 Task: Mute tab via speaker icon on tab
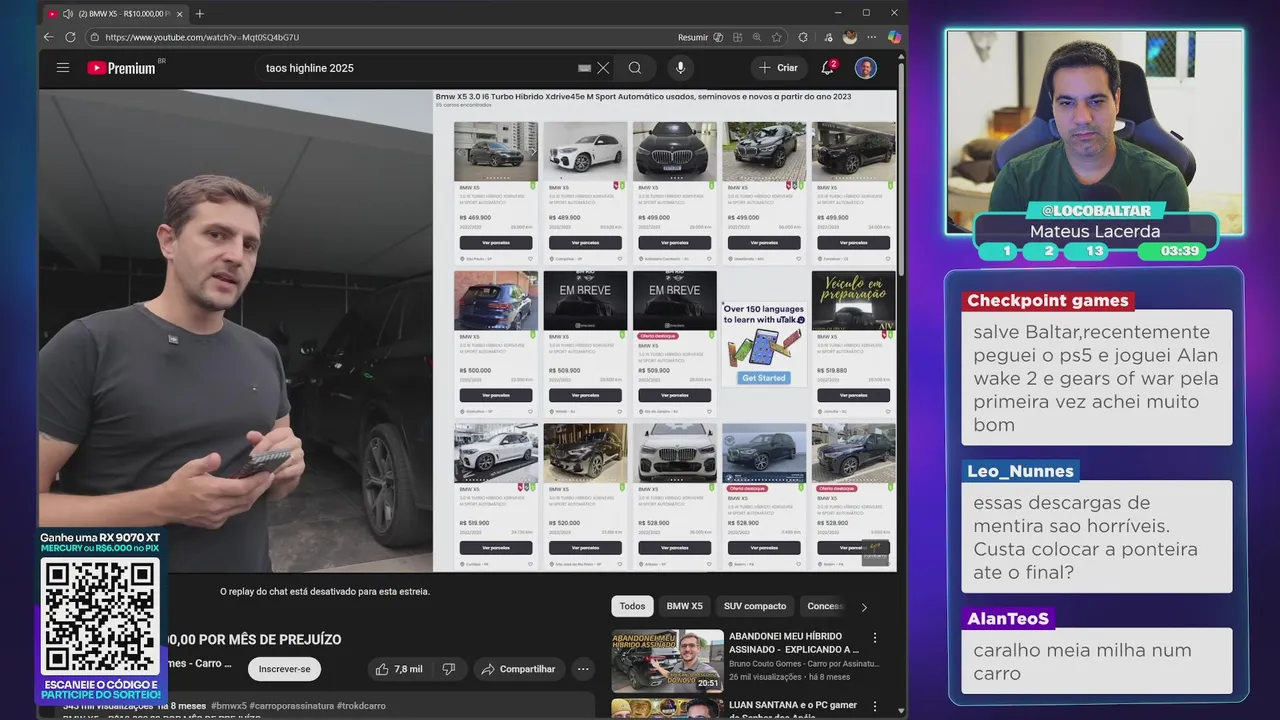[x=67, y=14]
